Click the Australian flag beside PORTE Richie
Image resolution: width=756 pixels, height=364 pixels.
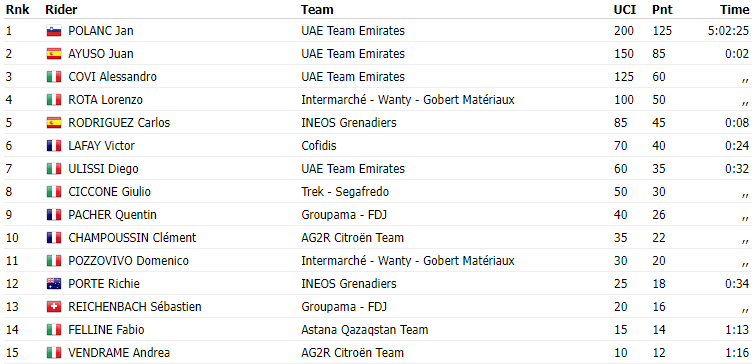(54, 284)
